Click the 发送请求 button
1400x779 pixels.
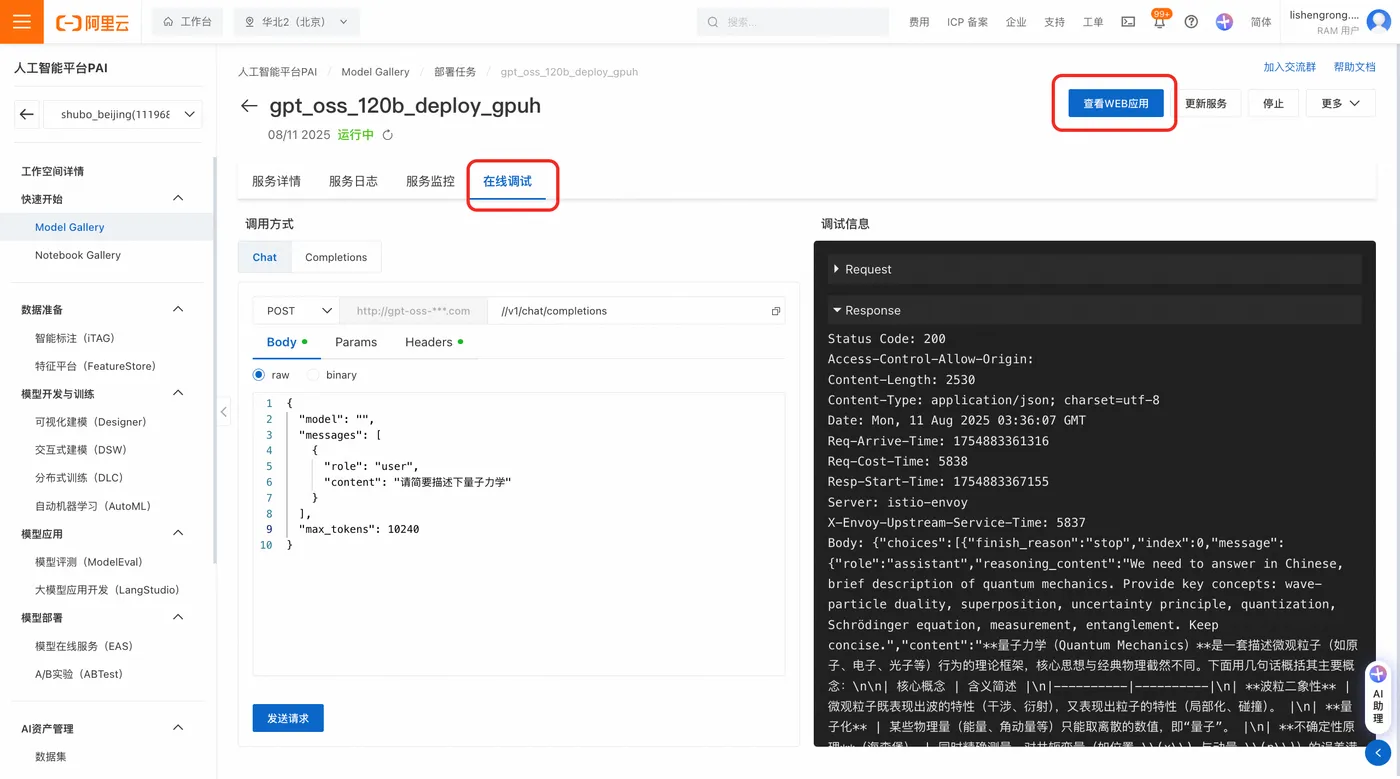coord(288,718)
